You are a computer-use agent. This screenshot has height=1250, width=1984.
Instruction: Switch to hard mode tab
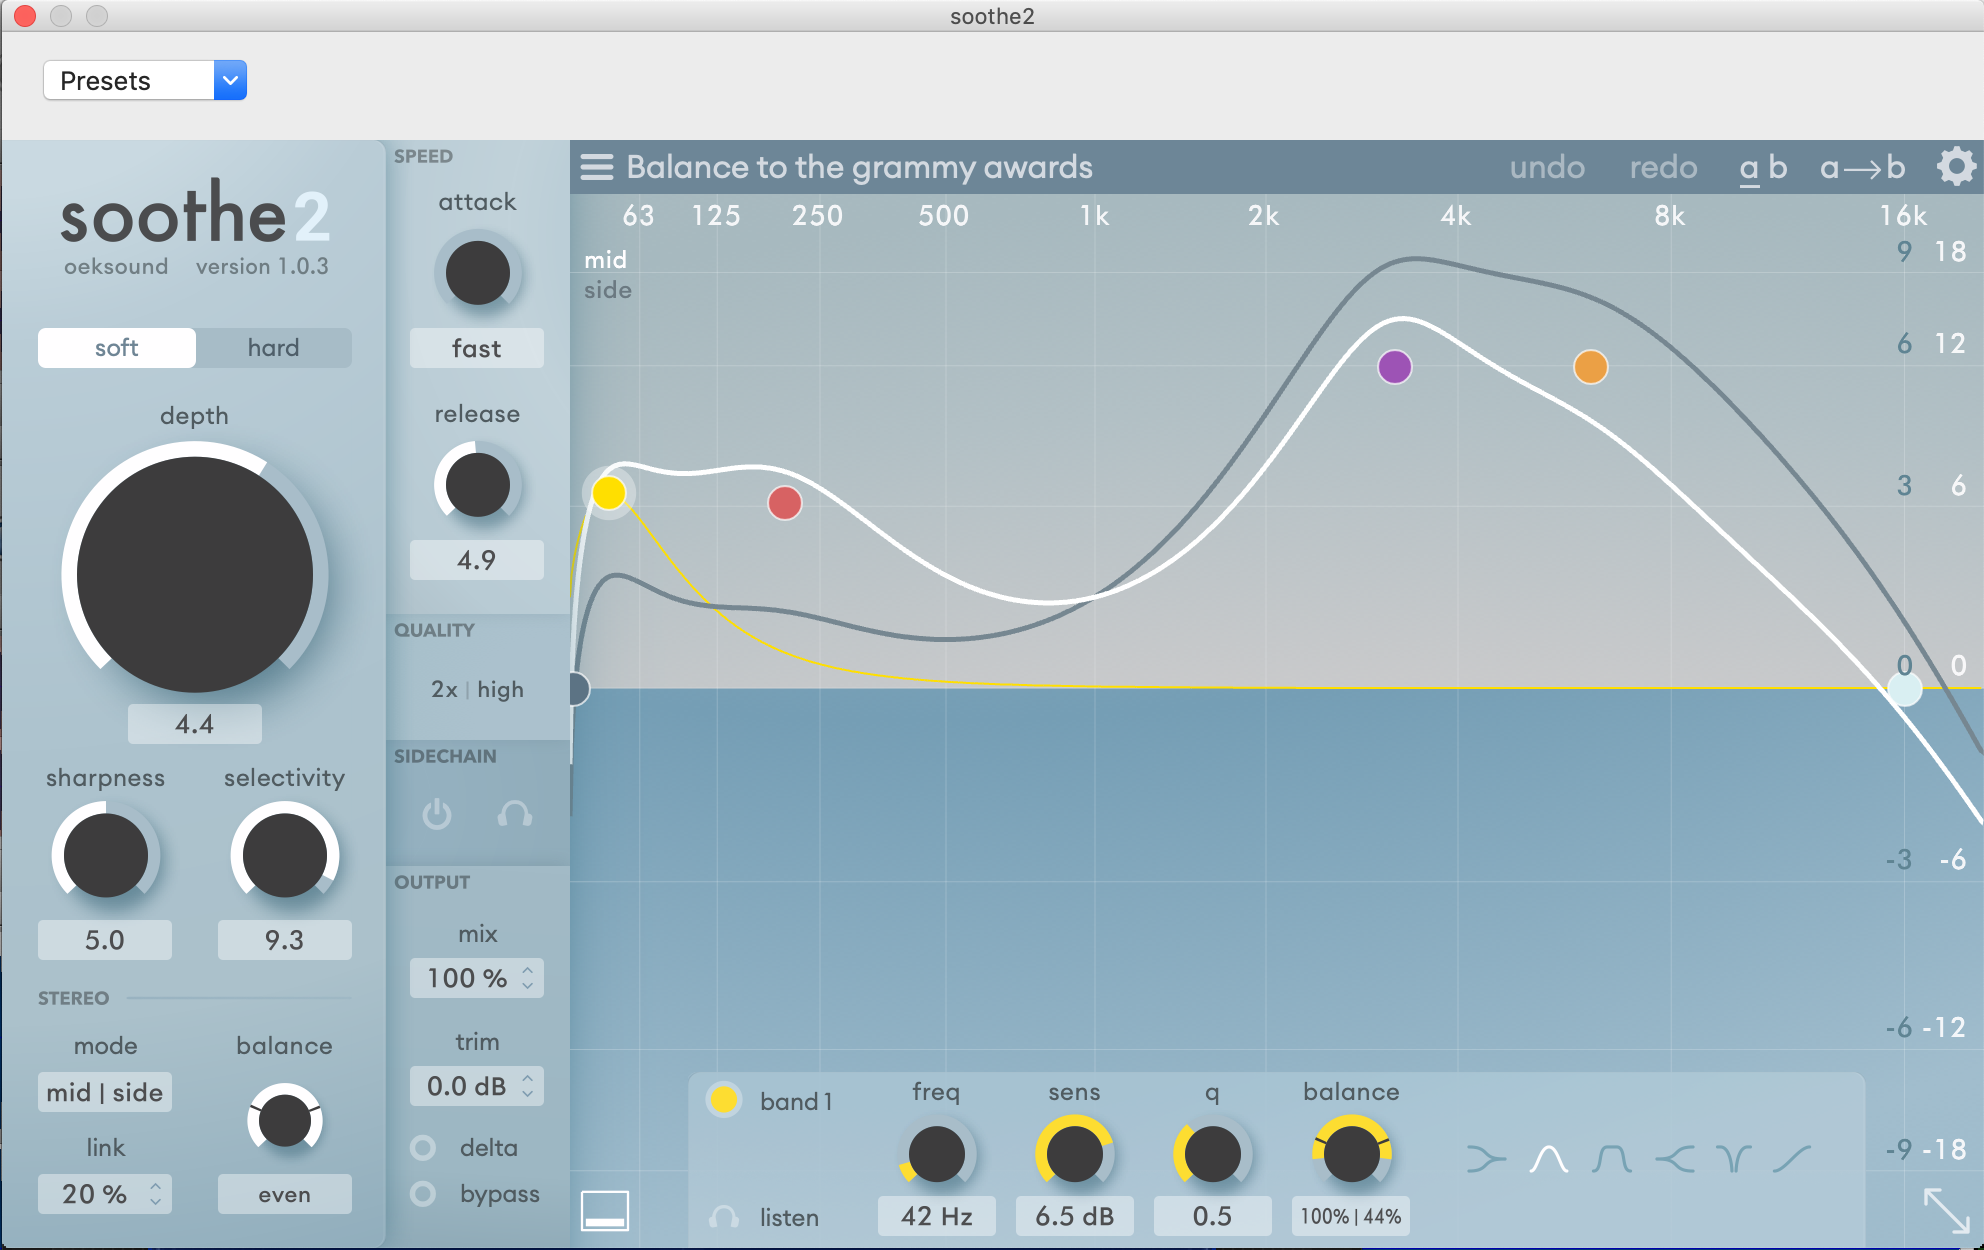point(273,348)
